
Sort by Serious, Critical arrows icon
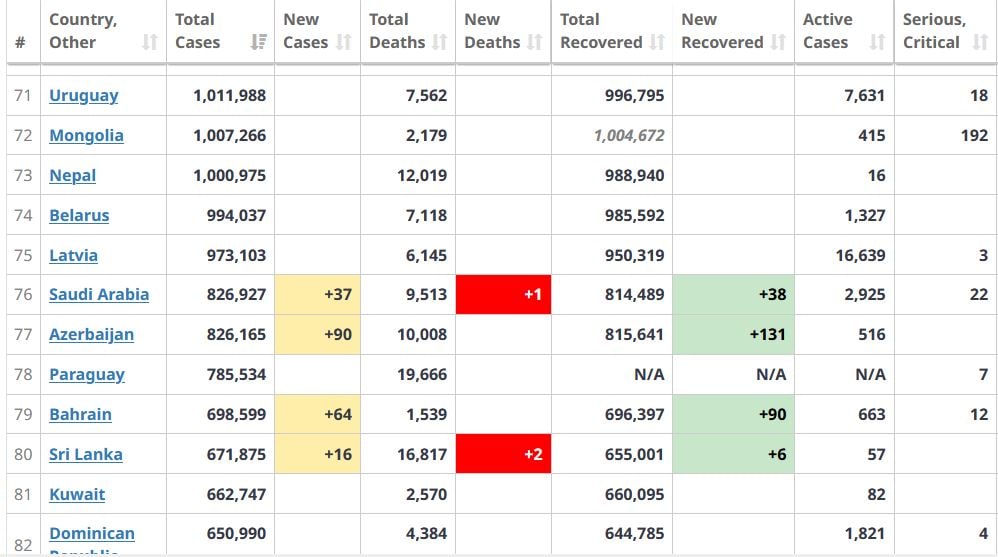point(980,42)
